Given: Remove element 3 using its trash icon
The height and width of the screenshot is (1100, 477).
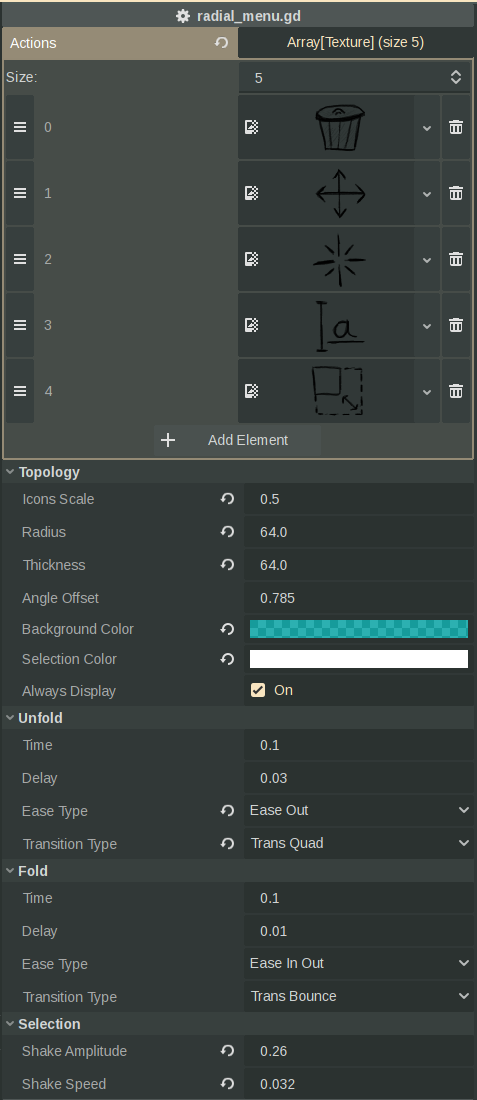Looking at the screenshot, I should coord(456,325).
